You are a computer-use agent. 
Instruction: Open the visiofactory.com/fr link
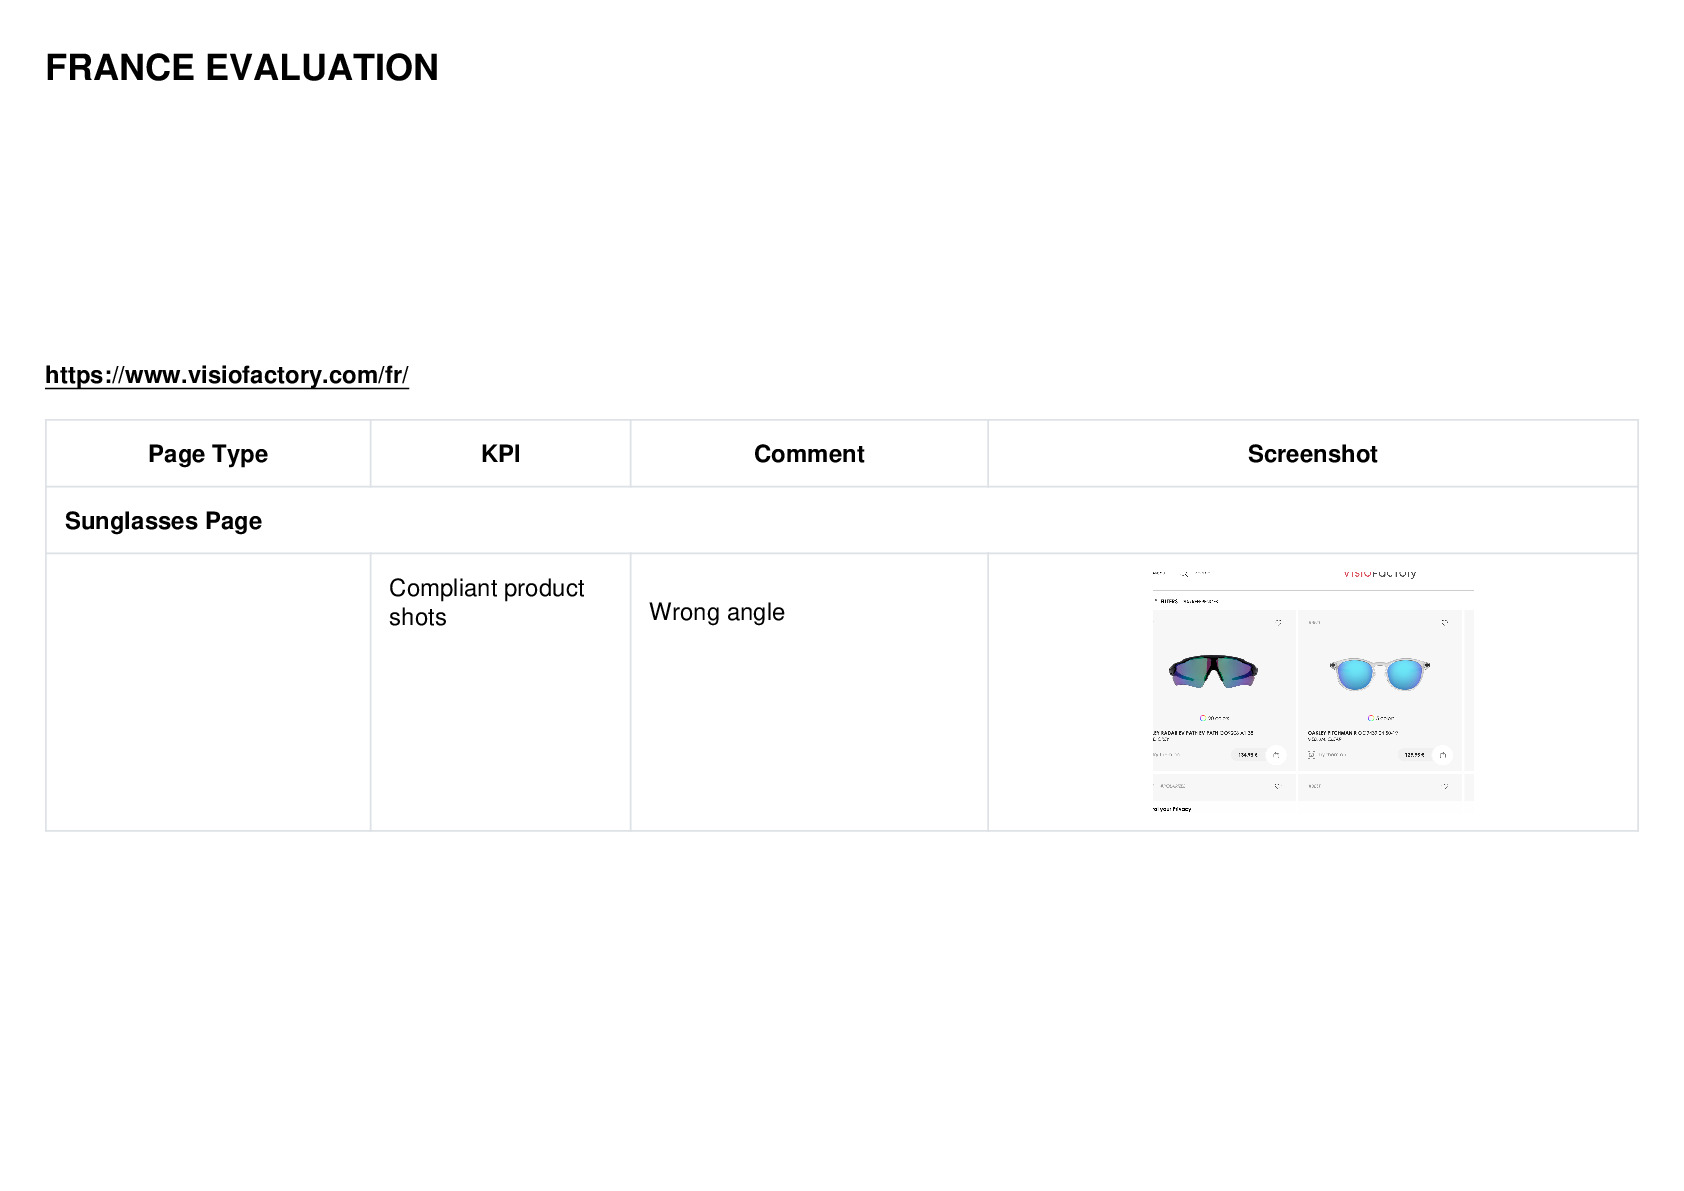point(227,375)
